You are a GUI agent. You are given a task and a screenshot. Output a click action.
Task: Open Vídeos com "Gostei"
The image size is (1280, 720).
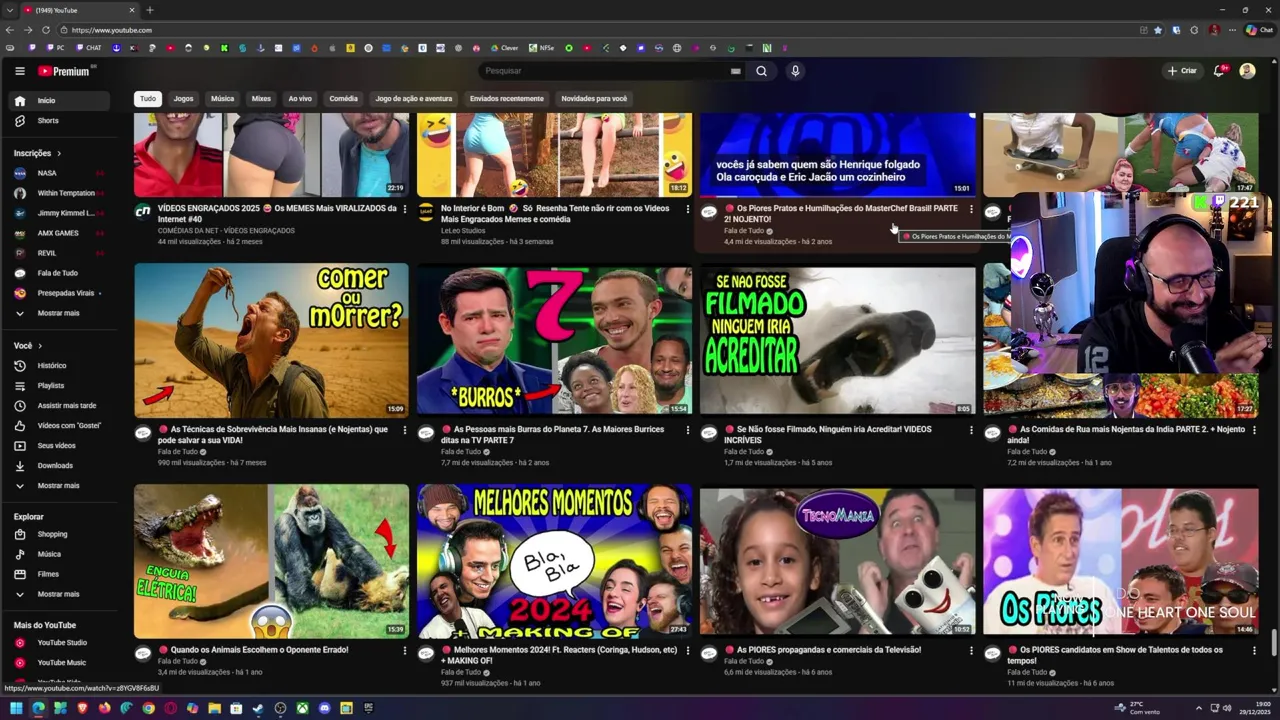coord(60,425)
